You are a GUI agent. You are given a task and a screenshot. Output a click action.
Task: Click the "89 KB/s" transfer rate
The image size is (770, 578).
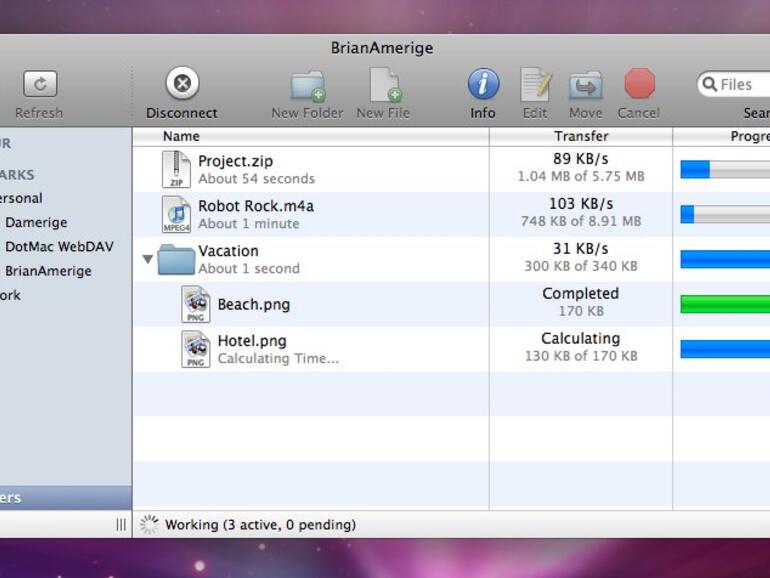click(x=580, y=159)
